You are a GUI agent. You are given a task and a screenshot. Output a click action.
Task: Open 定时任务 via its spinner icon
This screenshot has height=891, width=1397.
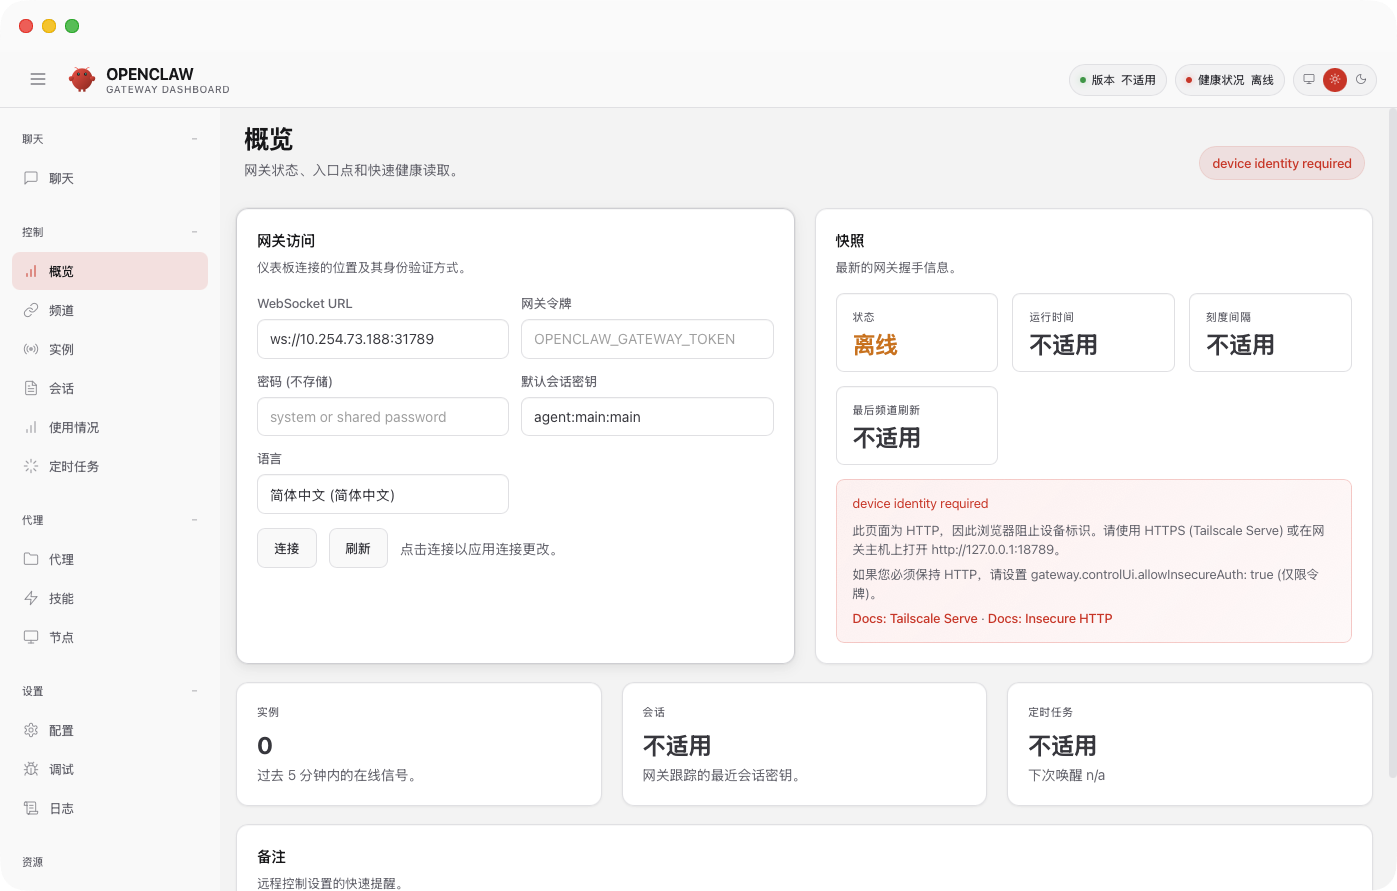[x=31, y=466]
